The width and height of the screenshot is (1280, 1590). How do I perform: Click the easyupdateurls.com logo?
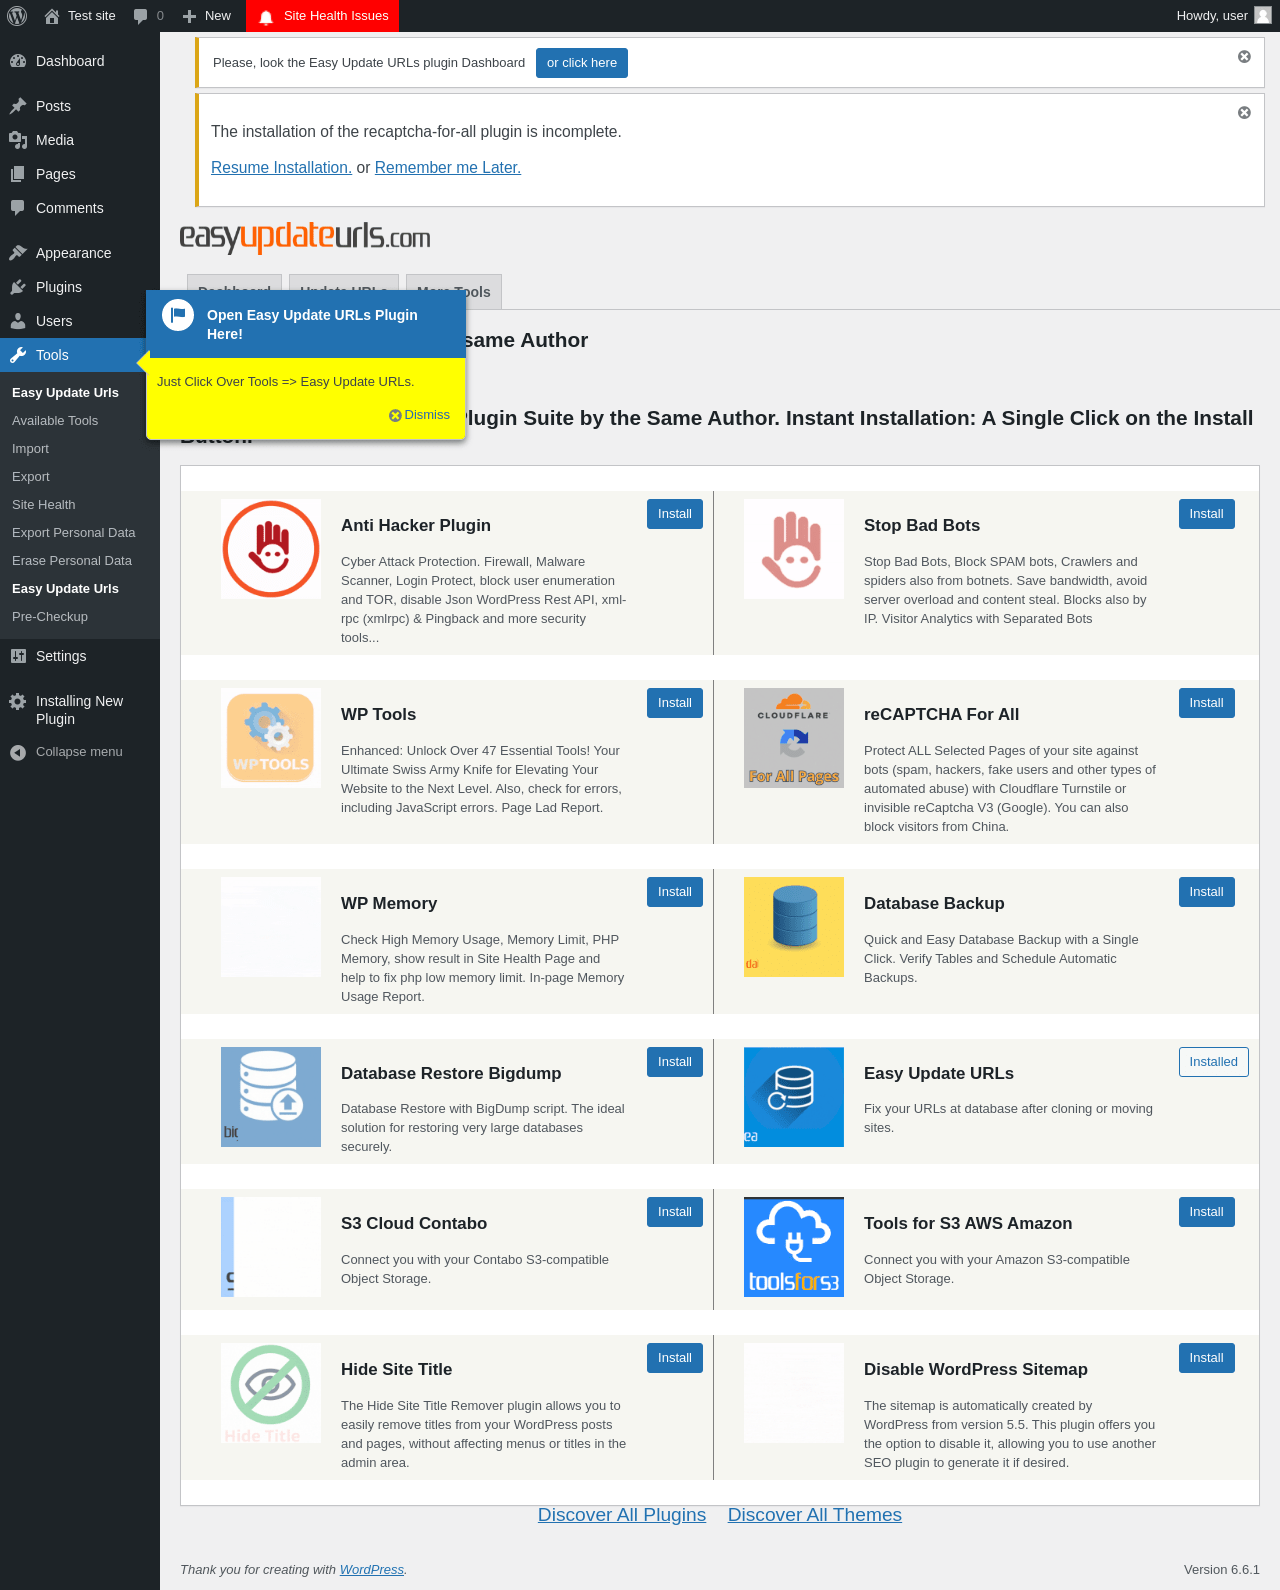point(305,238)
